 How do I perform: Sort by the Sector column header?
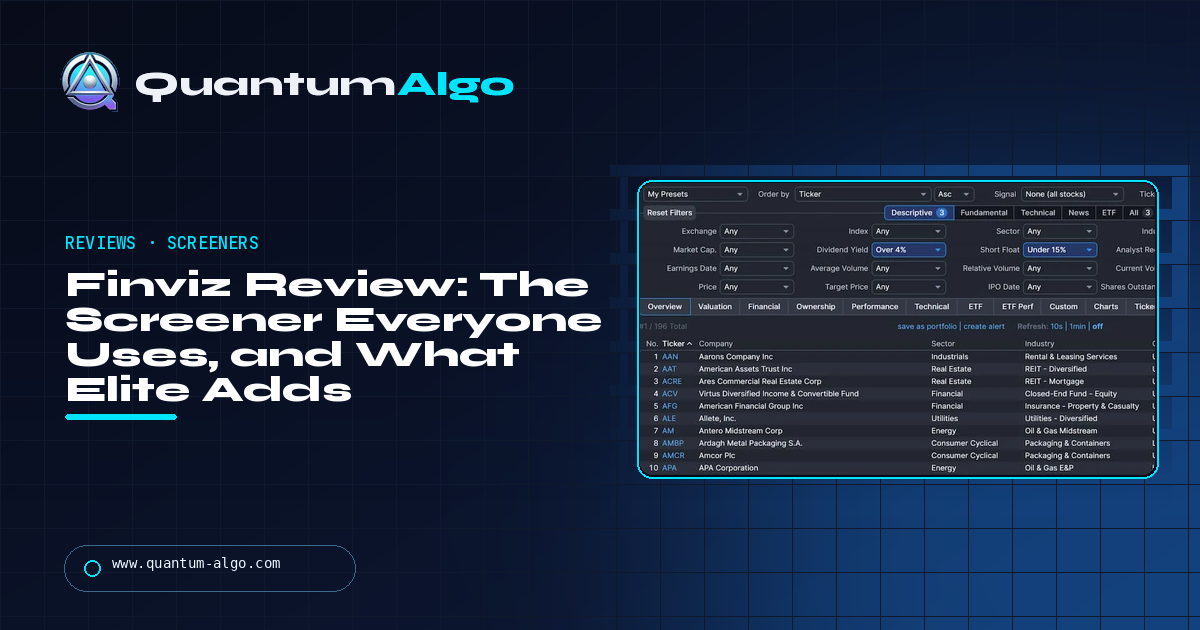[x=943, y=344]
